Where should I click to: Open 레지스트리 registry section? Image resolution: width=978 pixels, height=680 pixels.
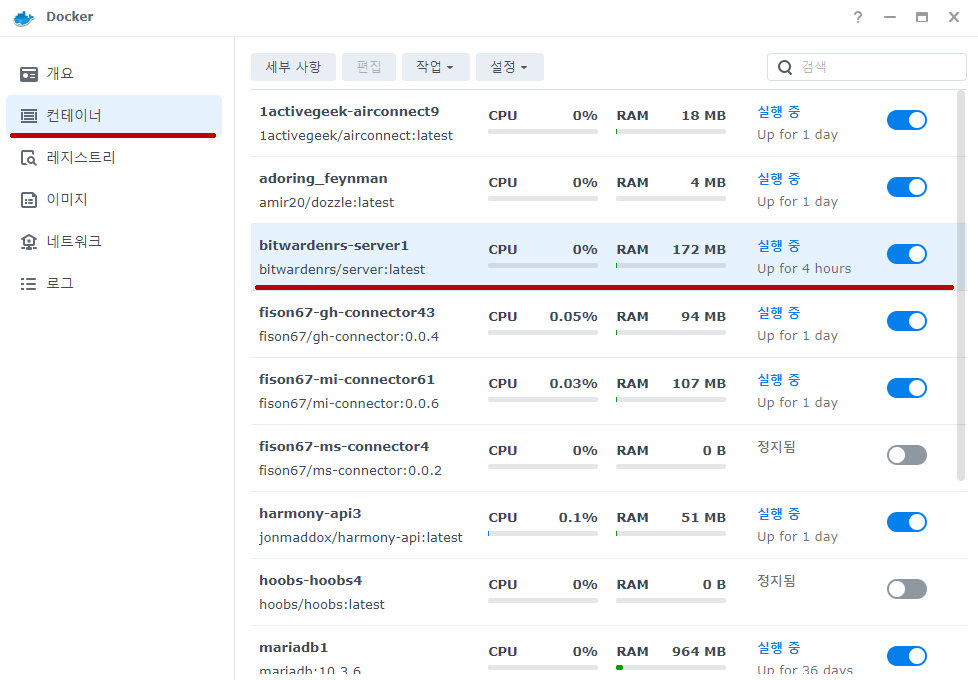click(x=114, y=157)
